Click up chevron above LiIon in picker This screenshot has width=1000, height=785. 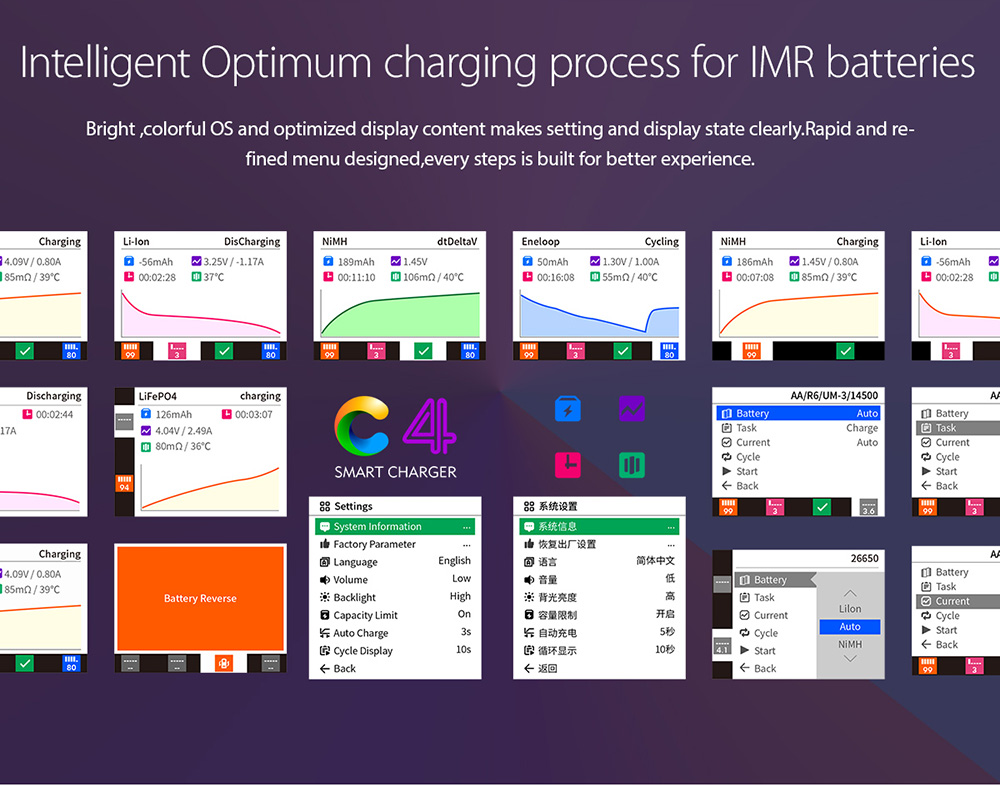pos(849,593)
